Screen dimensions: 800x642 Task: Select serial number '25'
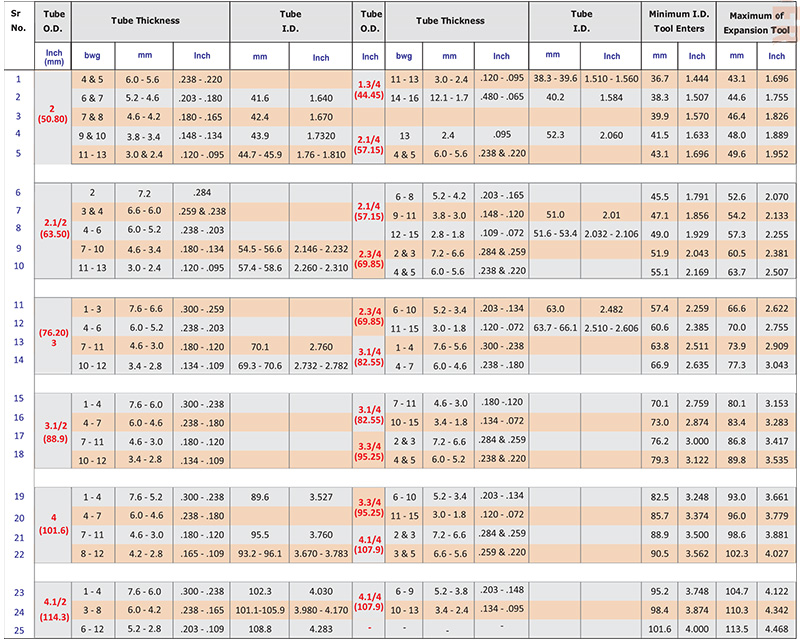[x=19, y=630]
